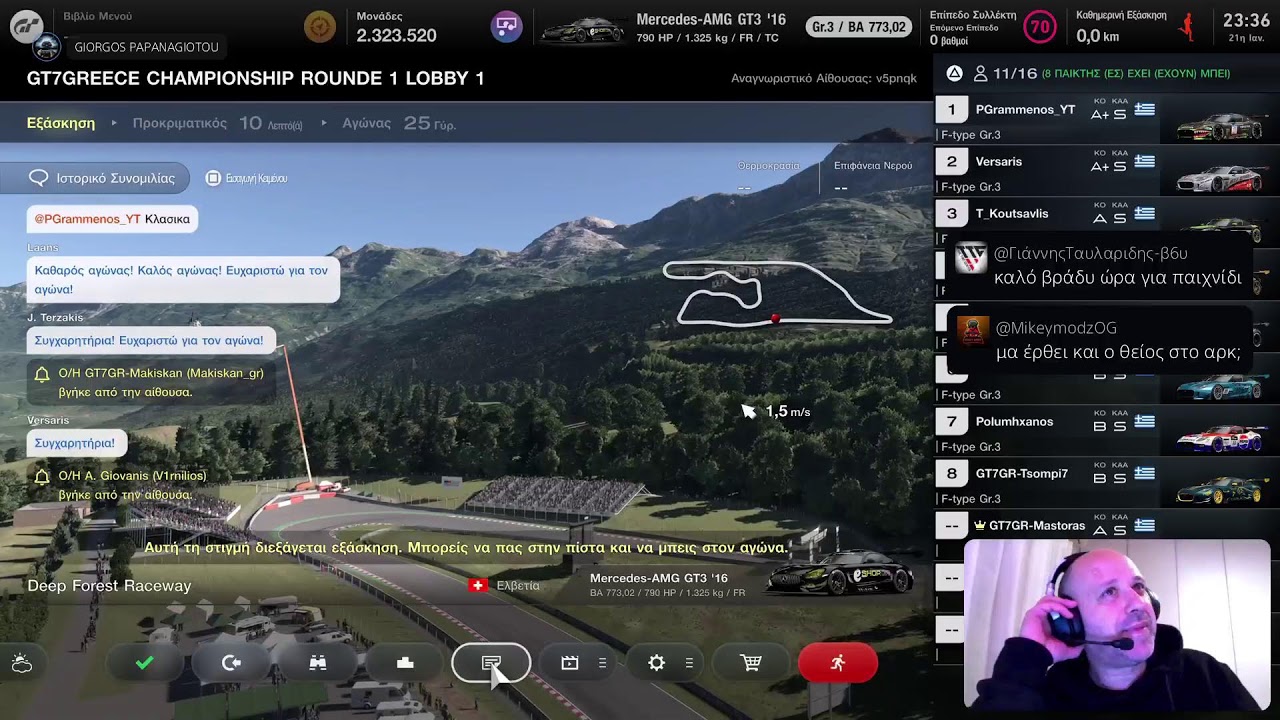
Task: Click the gold credits coin icon
Action: tap(320, 26)
